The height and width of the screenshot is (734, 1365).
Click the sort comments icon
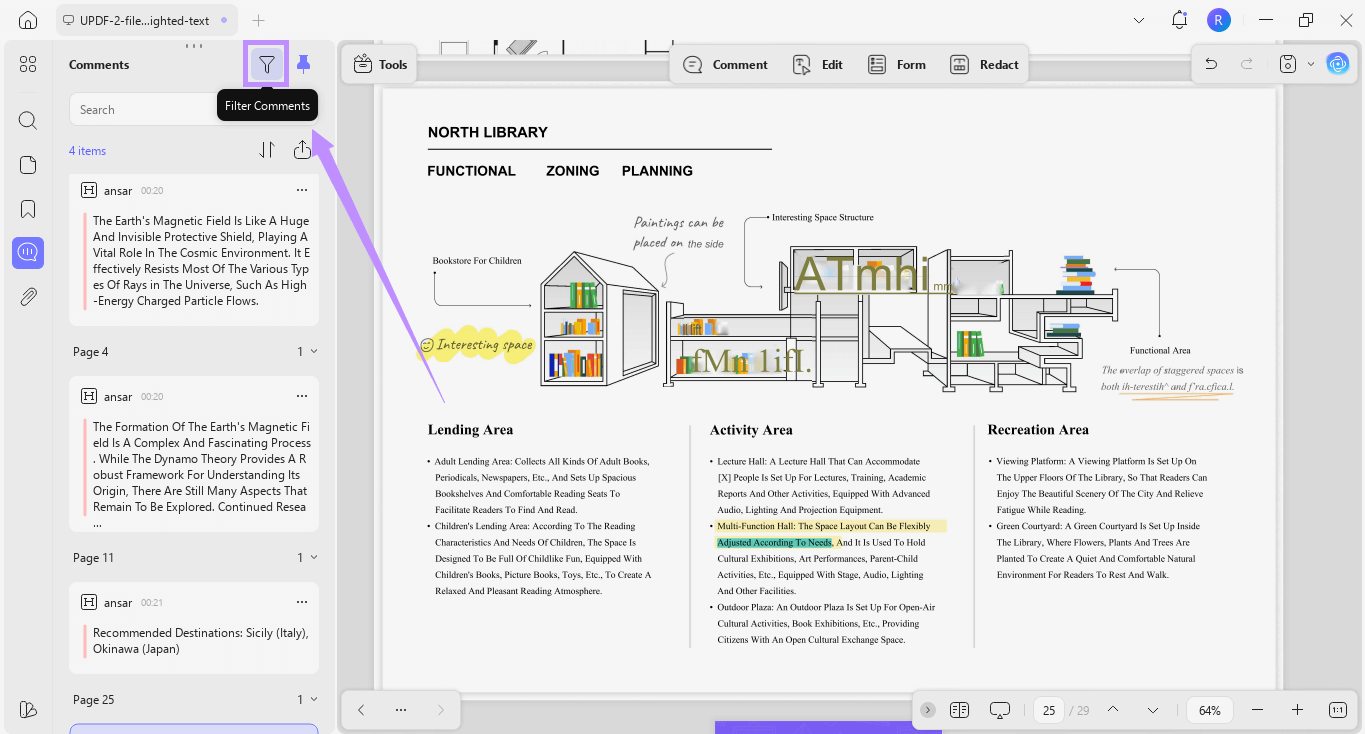tap(267, 150)
